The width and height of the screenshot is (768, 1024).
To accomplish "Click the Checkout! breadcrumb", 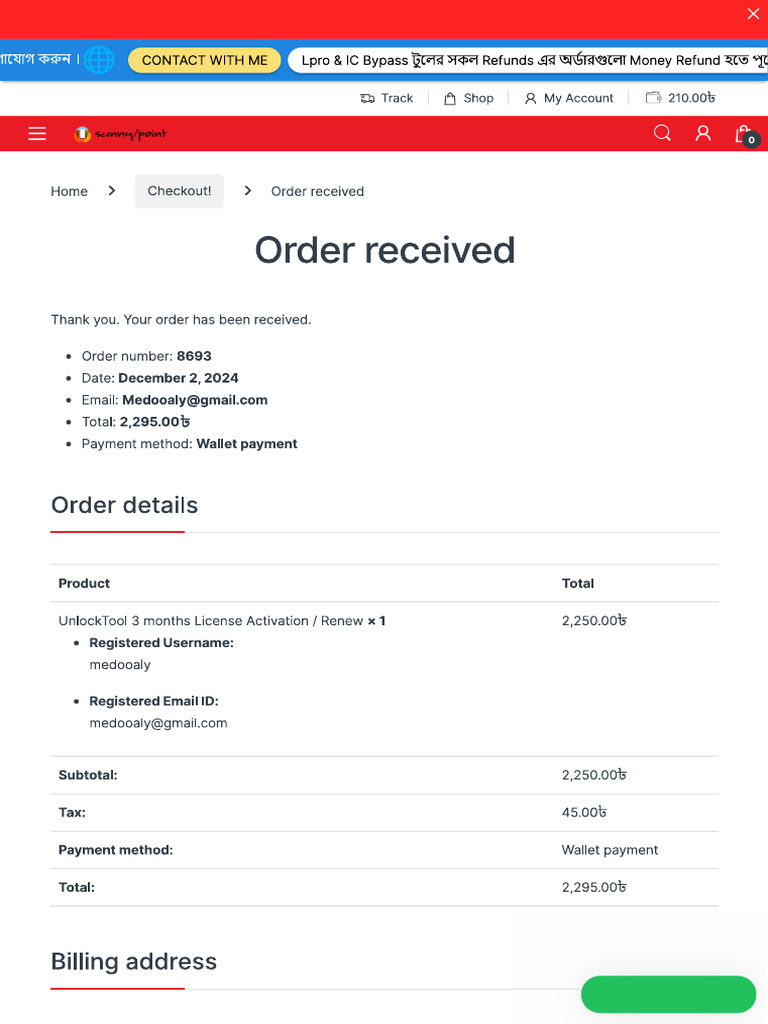I will point(179,191).
